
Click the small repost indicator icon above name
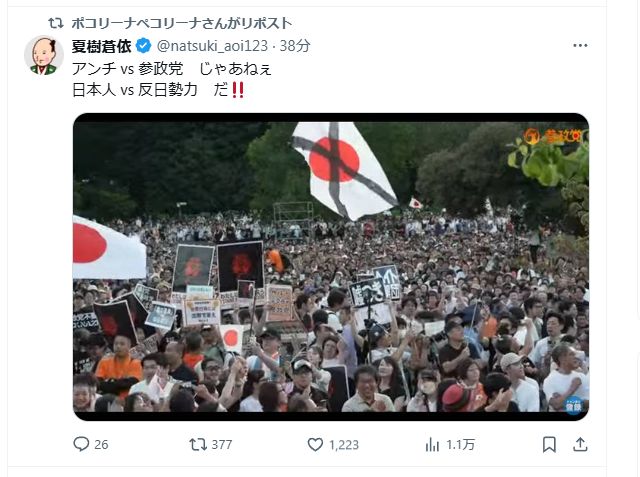(x=56, y=23)
